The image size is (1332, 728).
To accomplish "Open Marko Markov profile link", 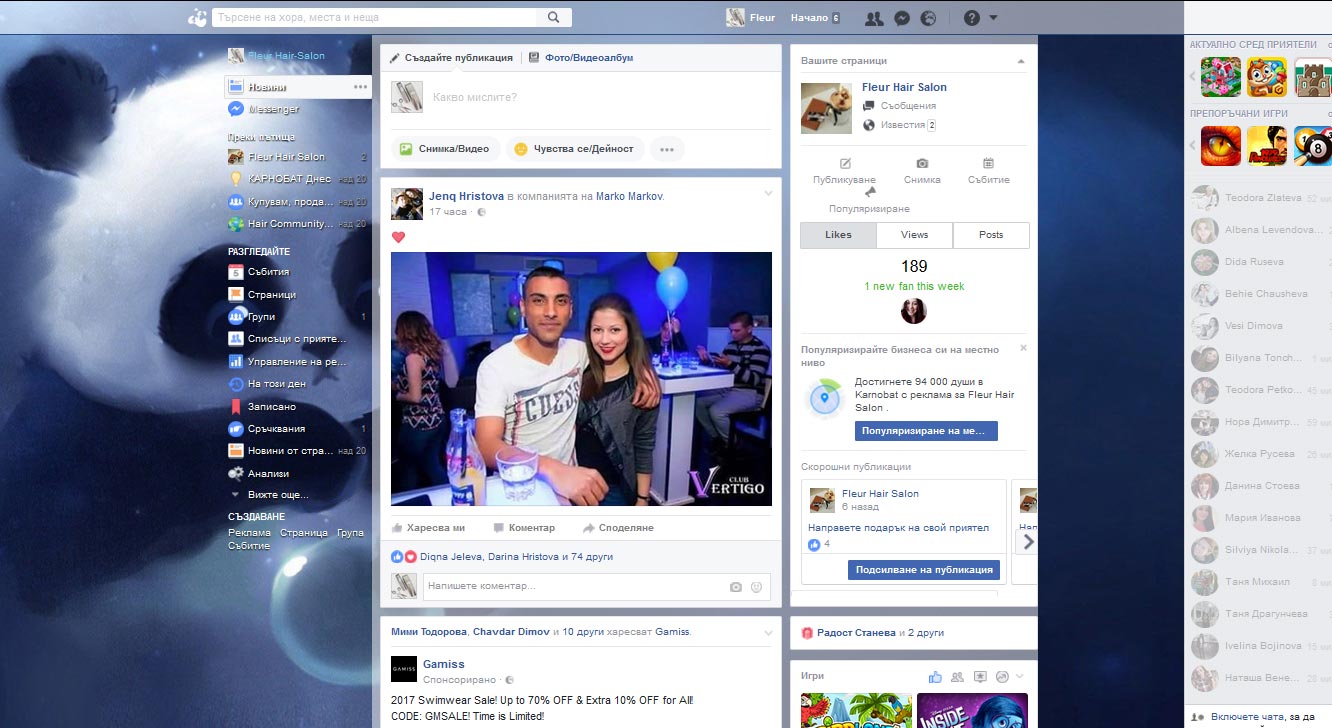I will pos(629,197).
